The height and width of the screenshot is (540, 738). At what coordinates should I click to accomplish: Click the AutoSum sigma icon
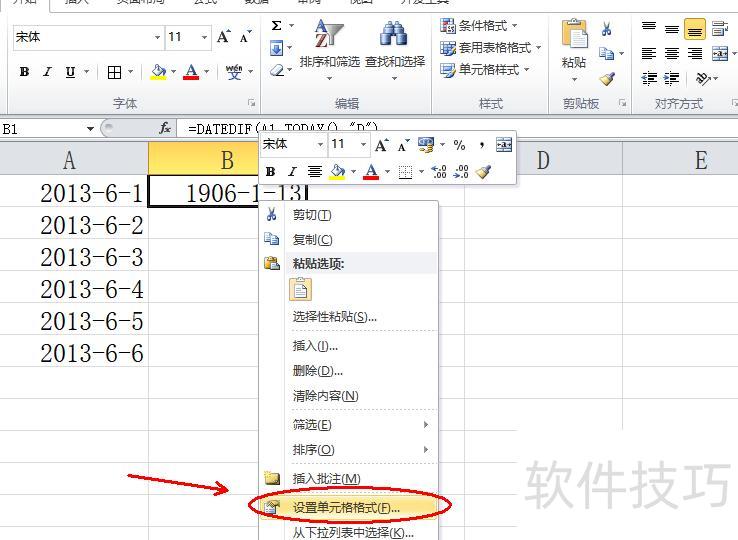[277, 25]
